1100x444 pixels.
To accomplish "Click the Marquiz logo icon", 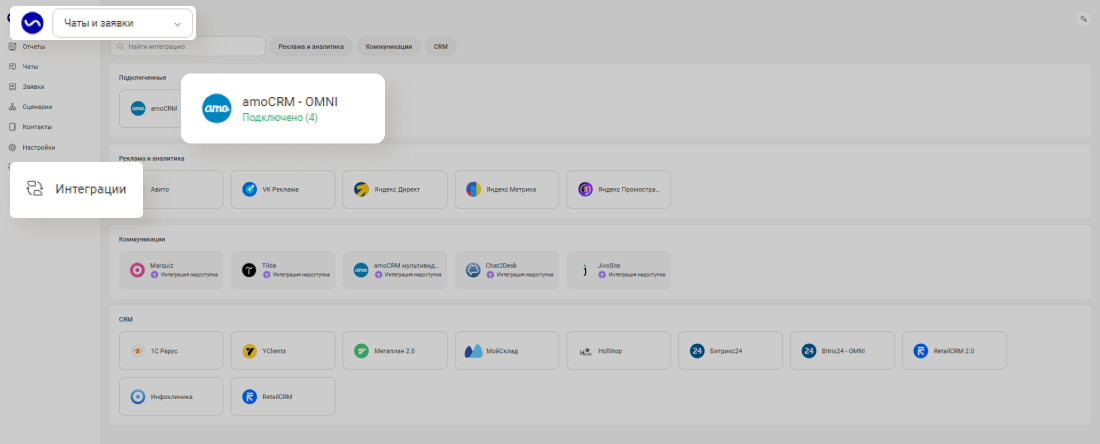I will pos(138,270).
